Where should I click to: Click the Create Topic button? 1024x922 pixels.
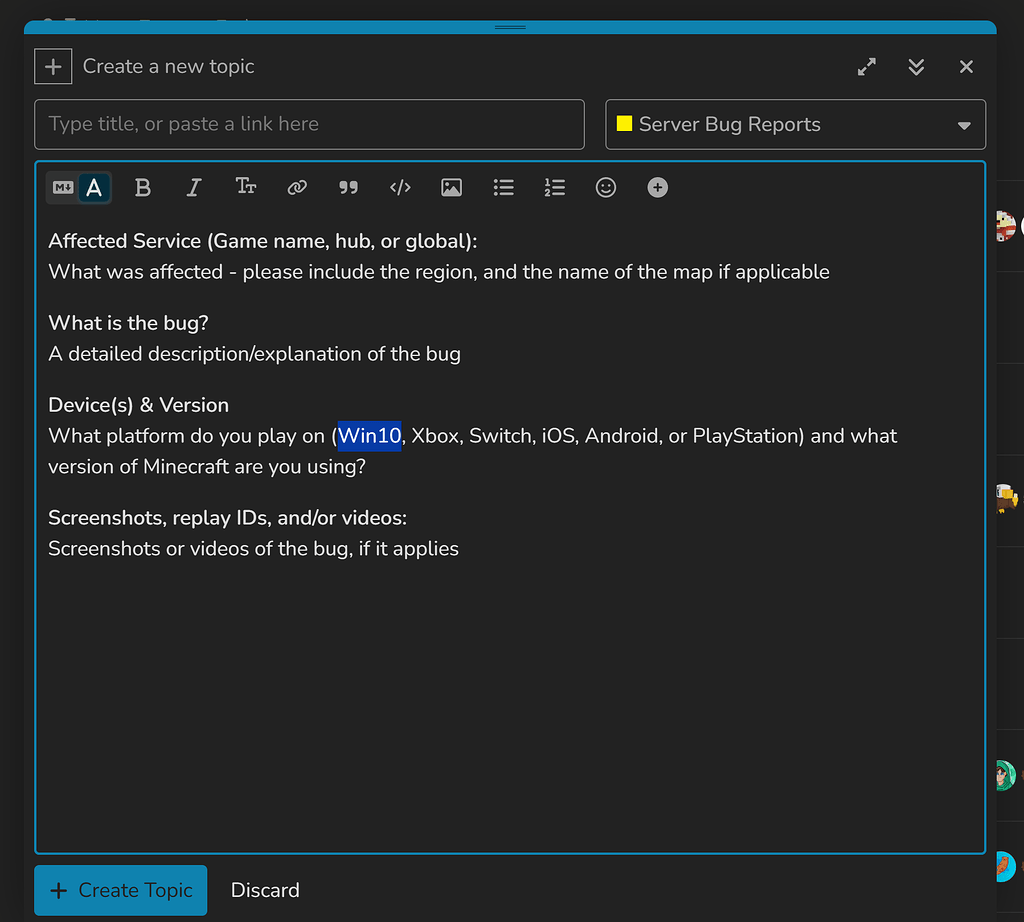(121, 890)
